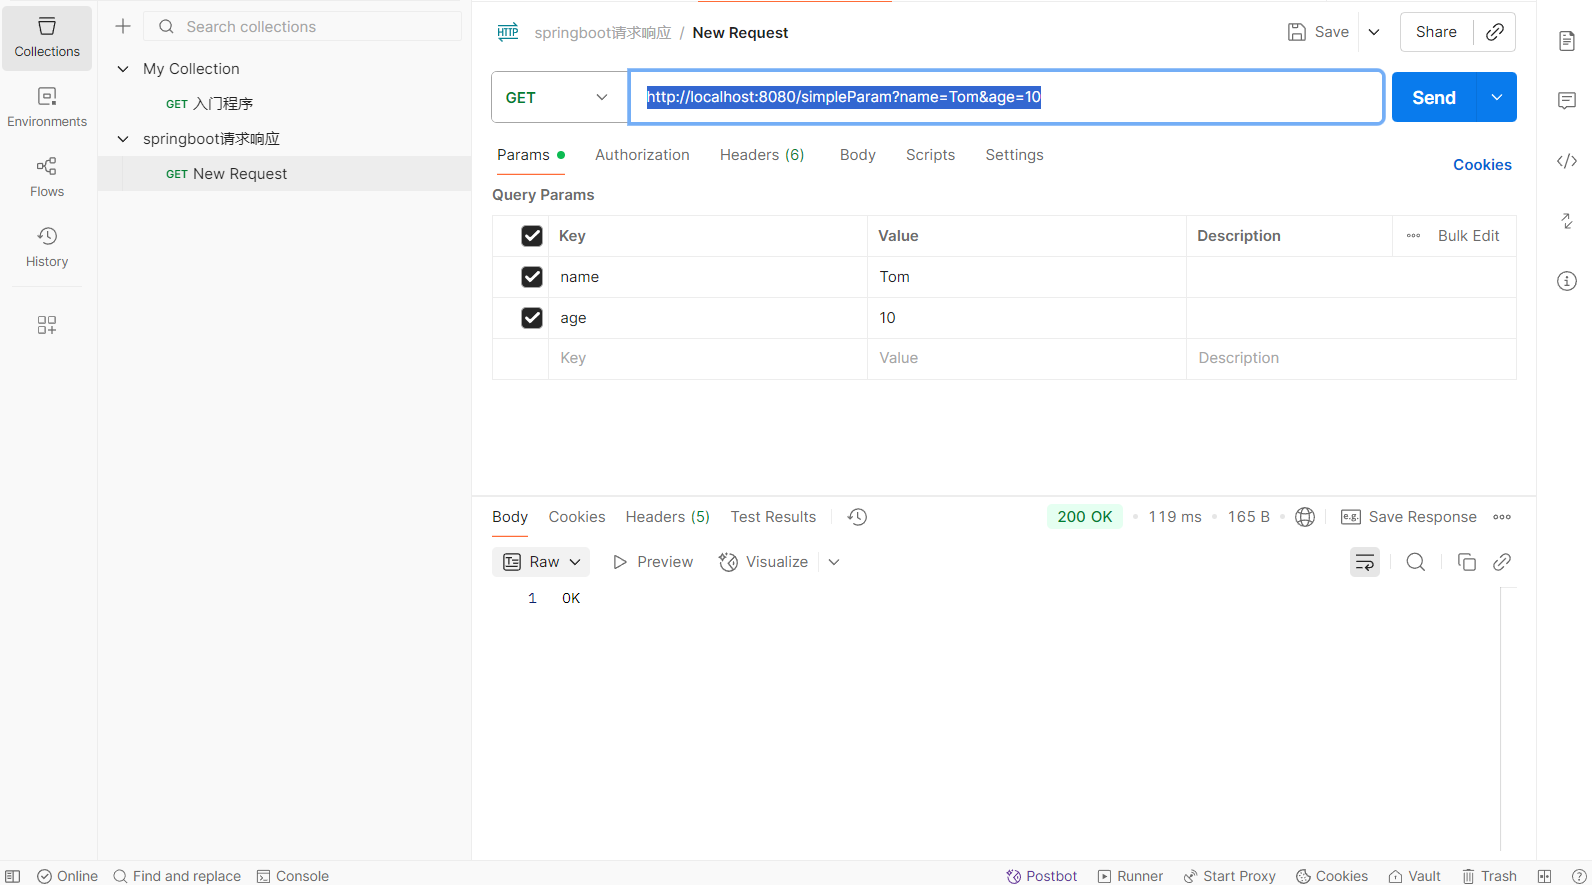The height and width of the screenshot is (885, 1592).
Task: Open two-pane layout icon in status bar
Action: pyautogui.click(x=1544, y=876)
